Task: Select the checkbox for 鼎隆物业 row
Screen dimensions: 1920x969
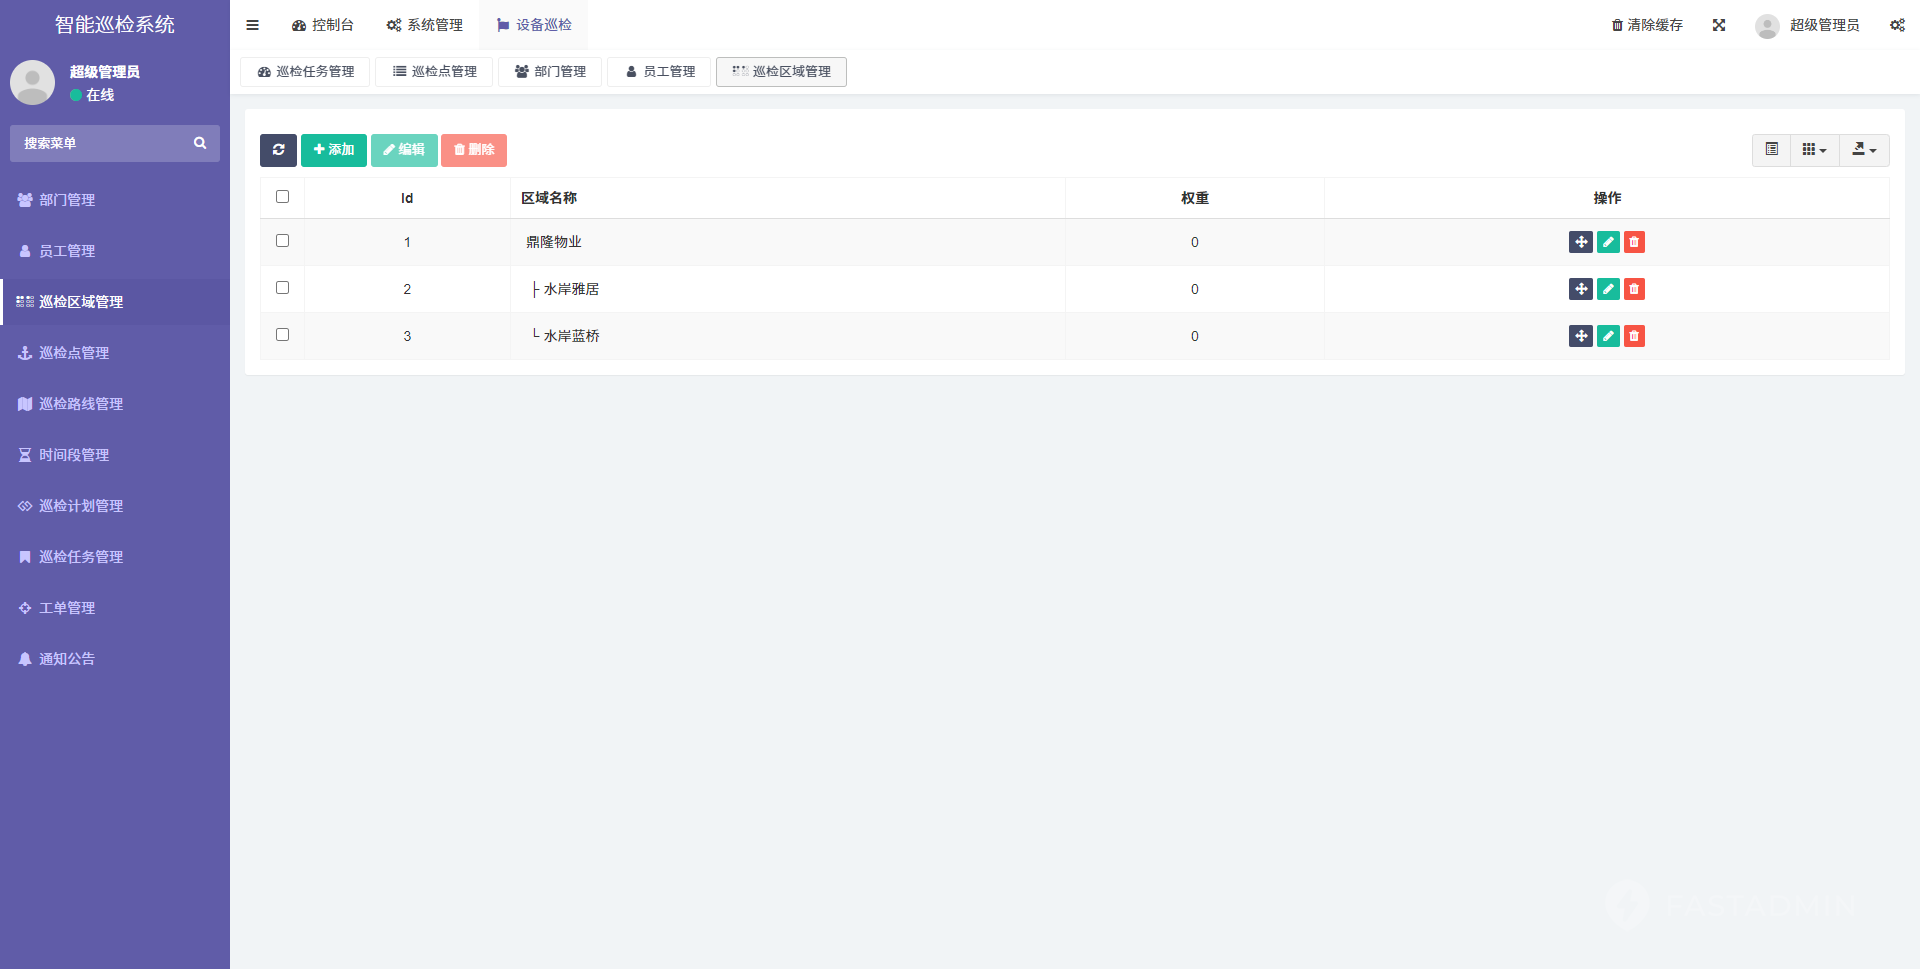Action: point(282,241)
